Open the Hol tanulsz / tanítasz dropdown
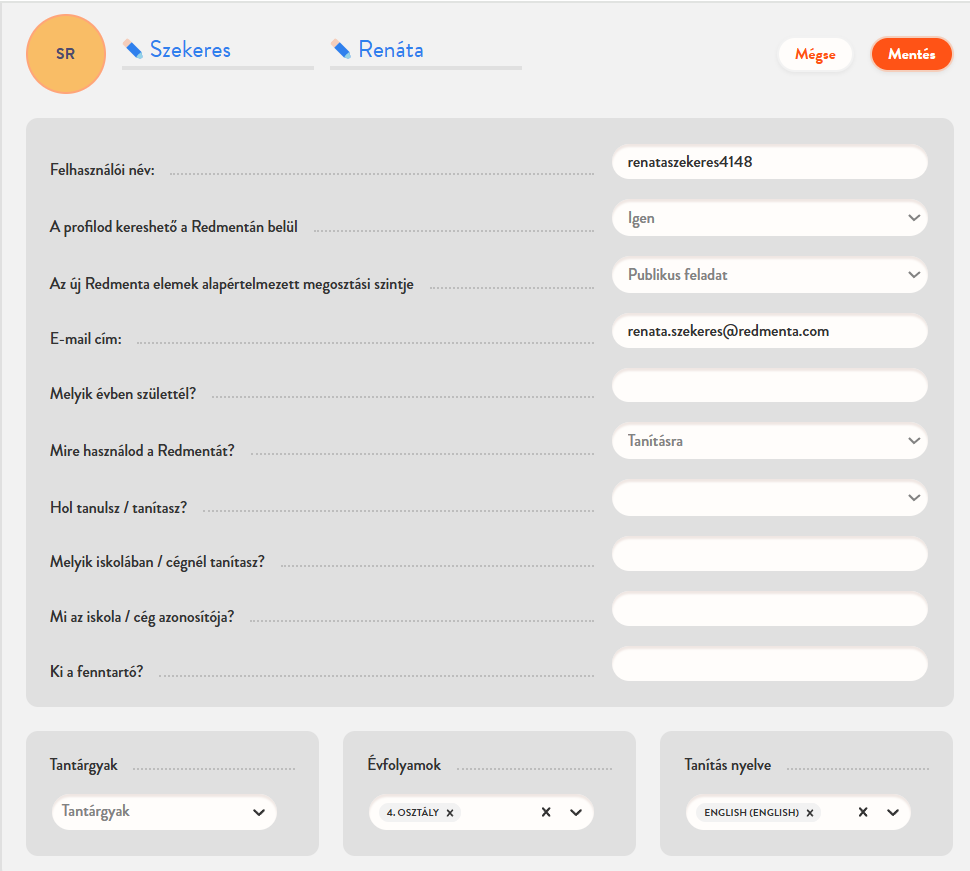970x871 pixels. coord(769,497)
